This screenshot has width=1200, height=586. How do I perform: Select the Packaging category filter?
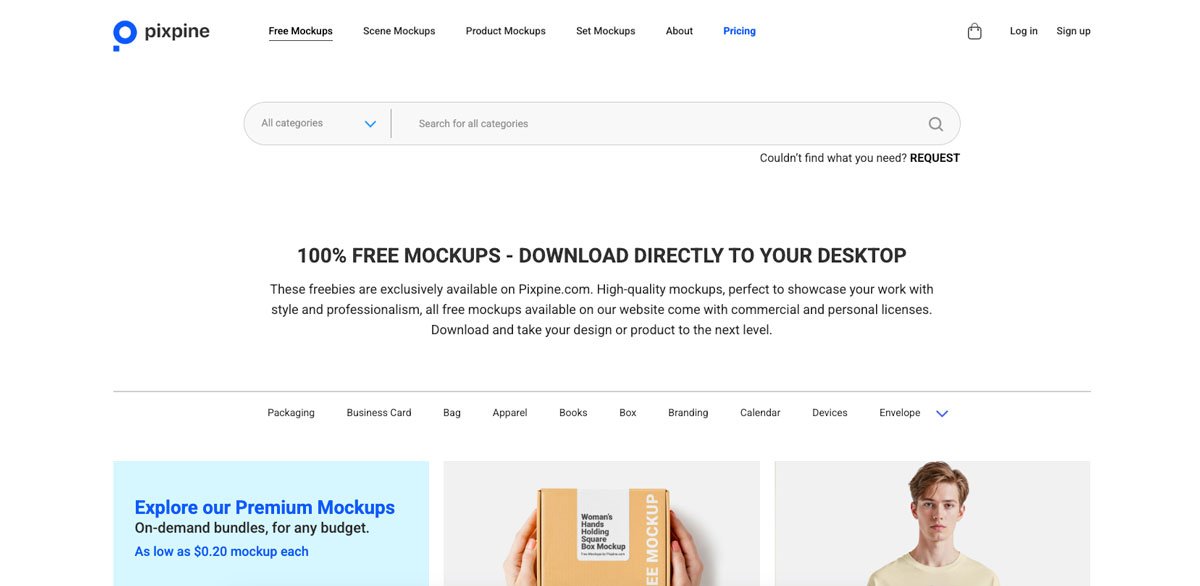[290, 412]
